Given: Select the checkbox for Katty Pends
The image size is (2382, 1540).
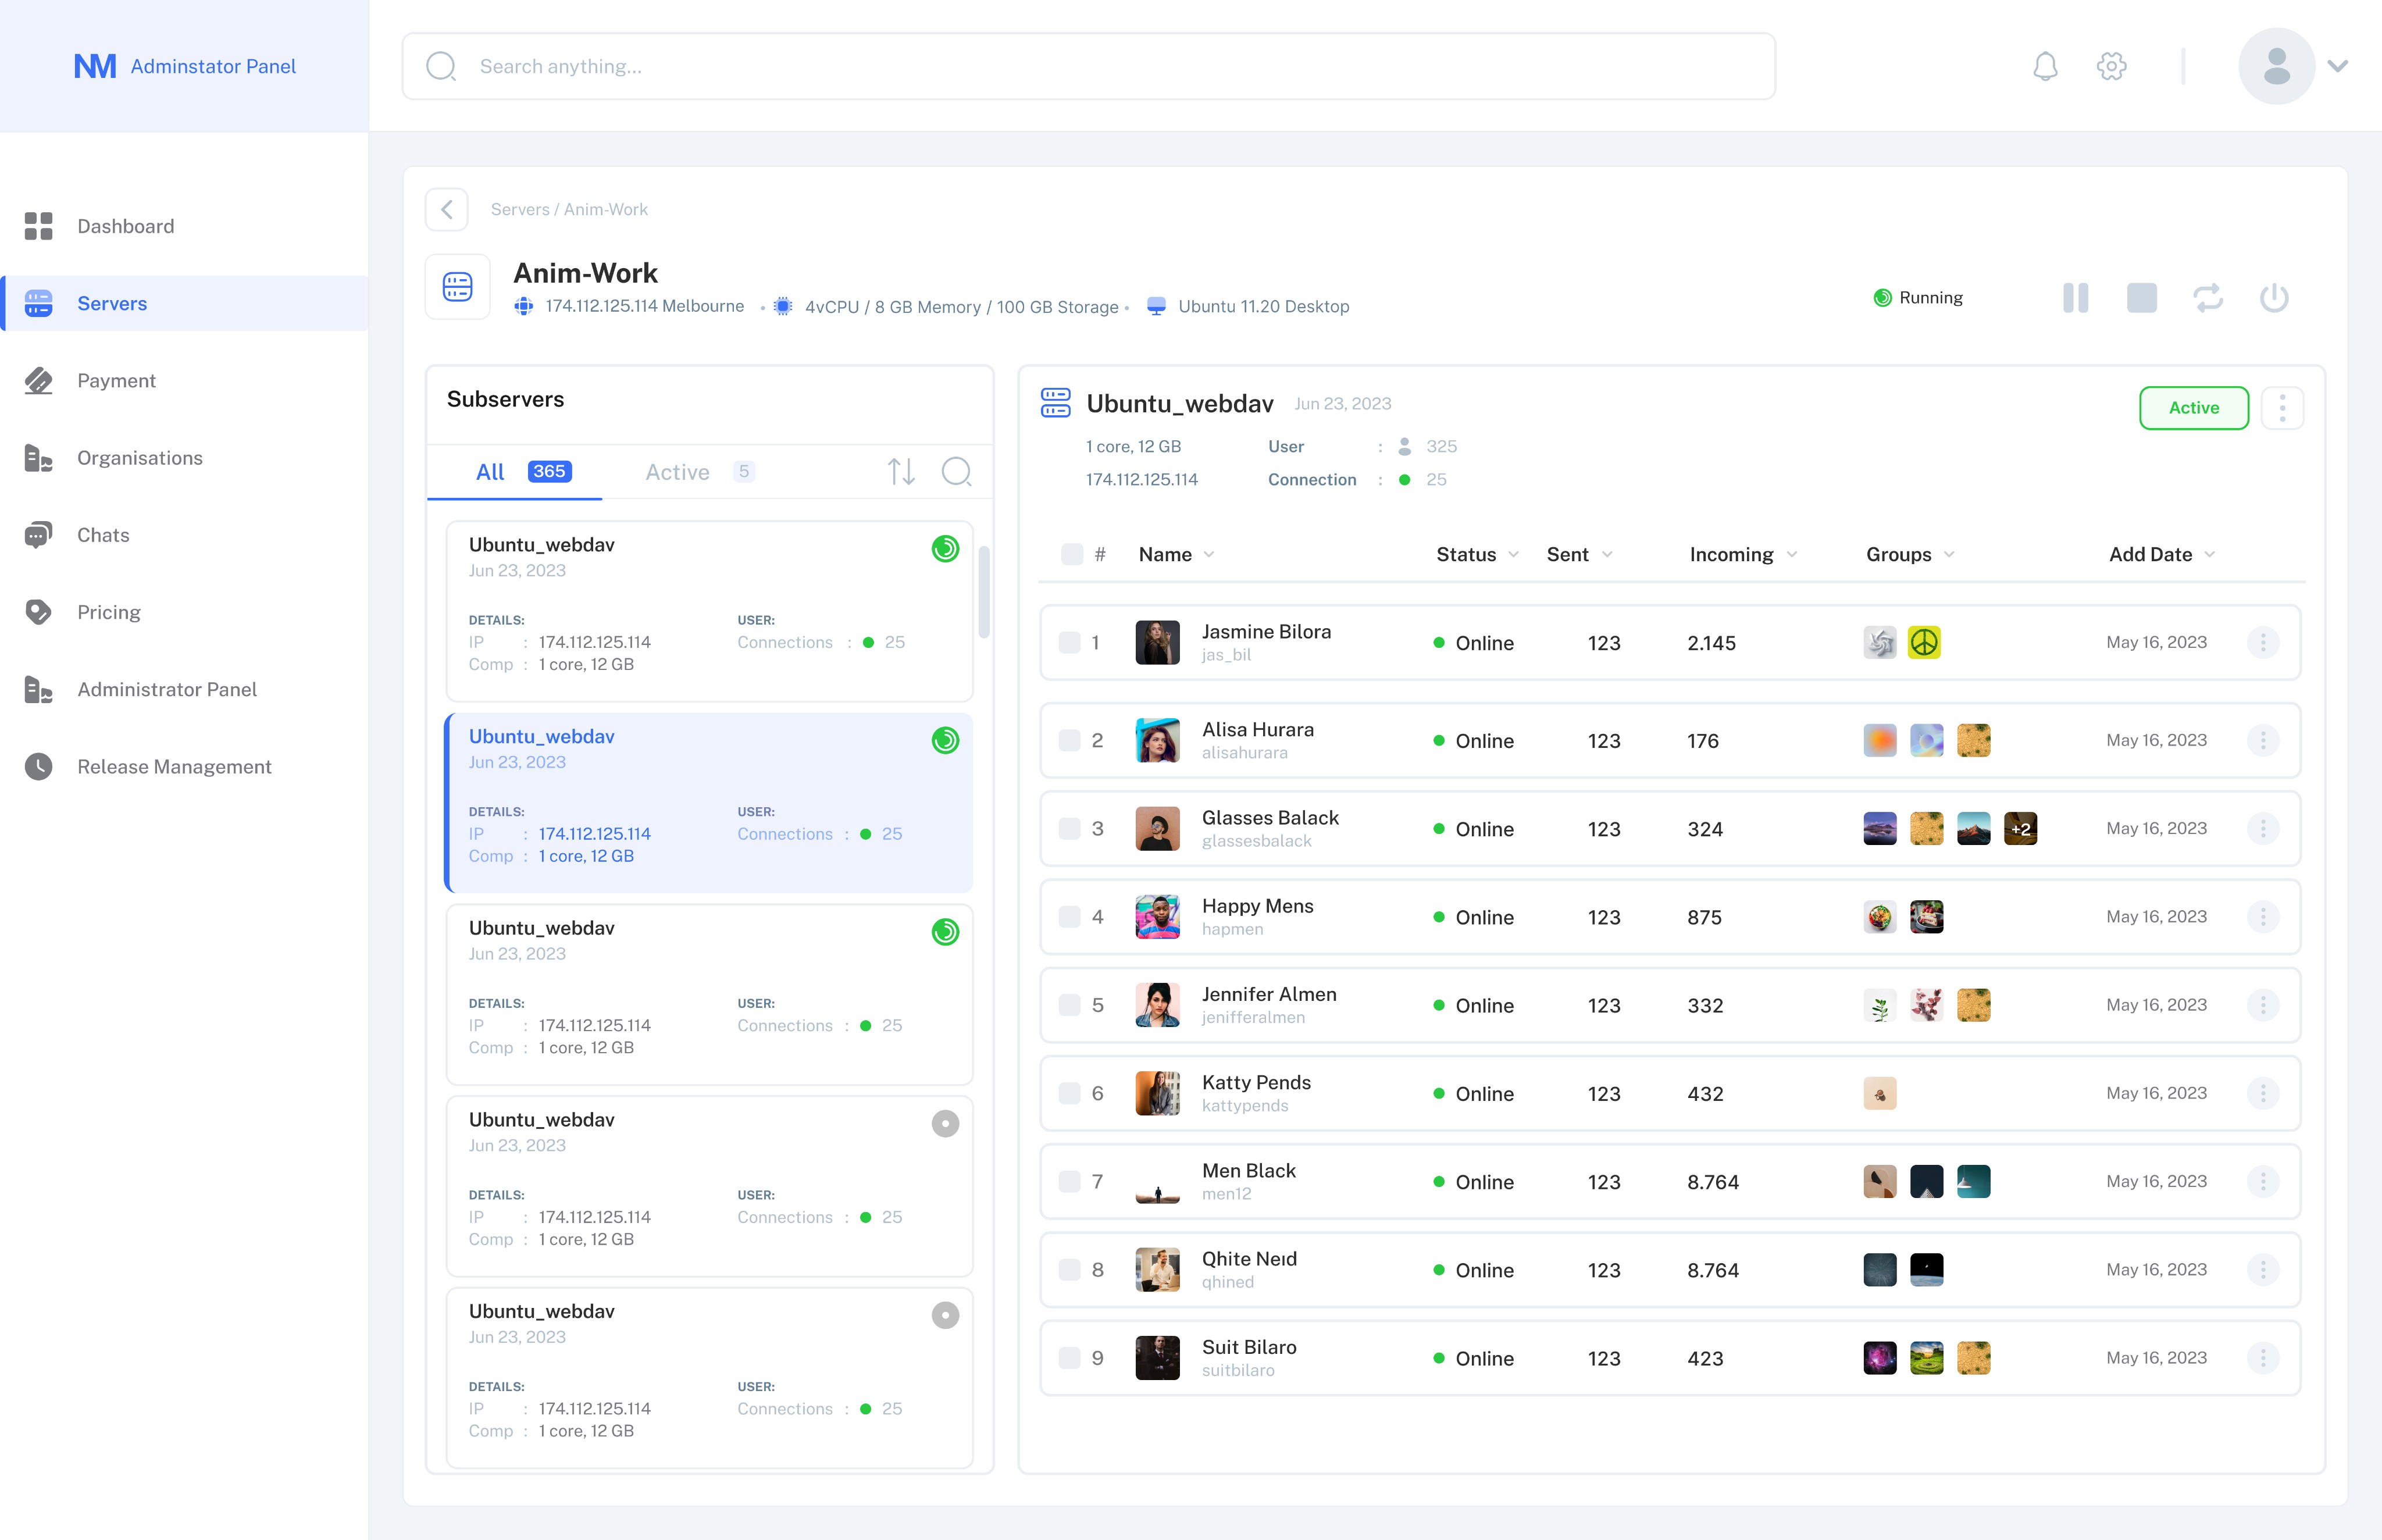Looking at the screenshot, I should [x=1069, y=1093].
